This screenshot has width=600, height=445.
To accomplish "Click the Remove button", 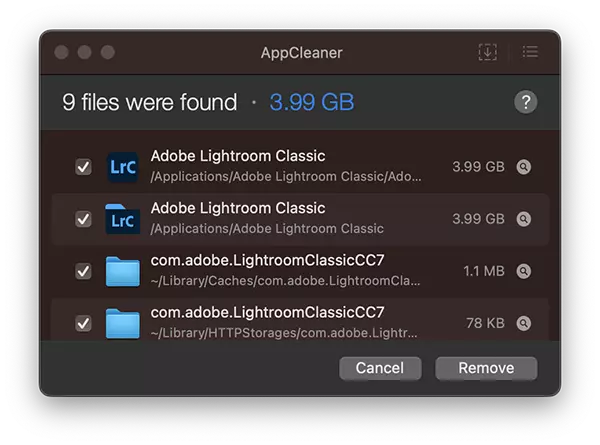I will point(486,368).
